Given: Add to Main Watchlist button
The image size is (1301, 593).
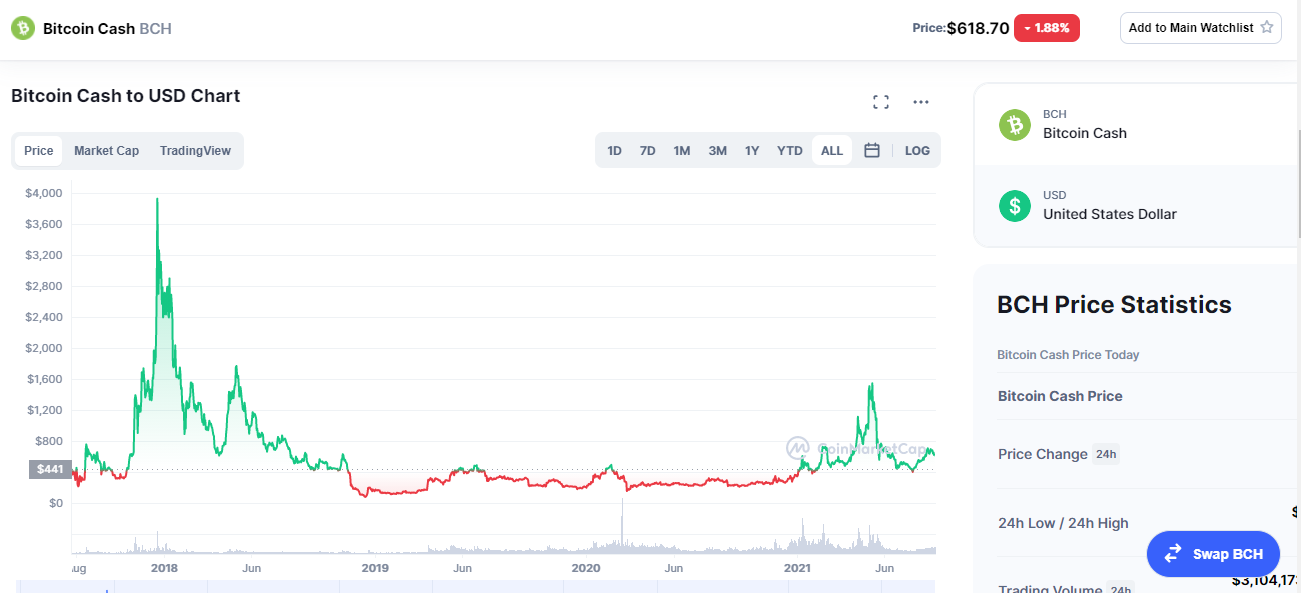Looking at the screenshot, I should click(x=1201, y=28).
